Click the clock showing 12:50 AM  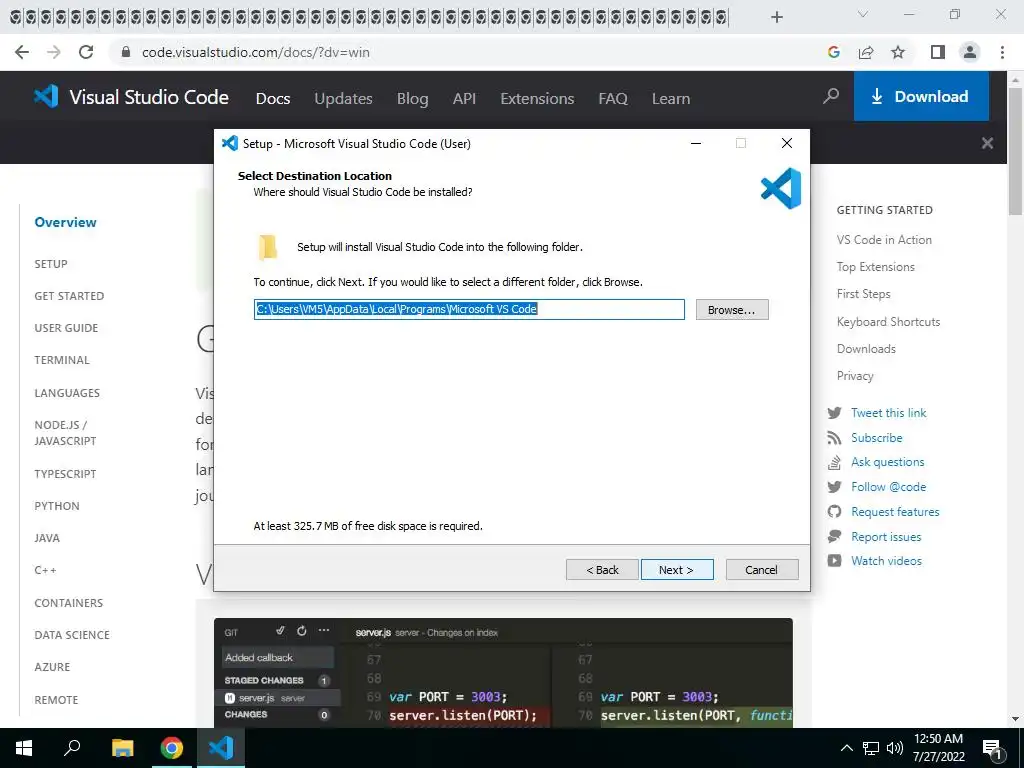tap(938, 739)
